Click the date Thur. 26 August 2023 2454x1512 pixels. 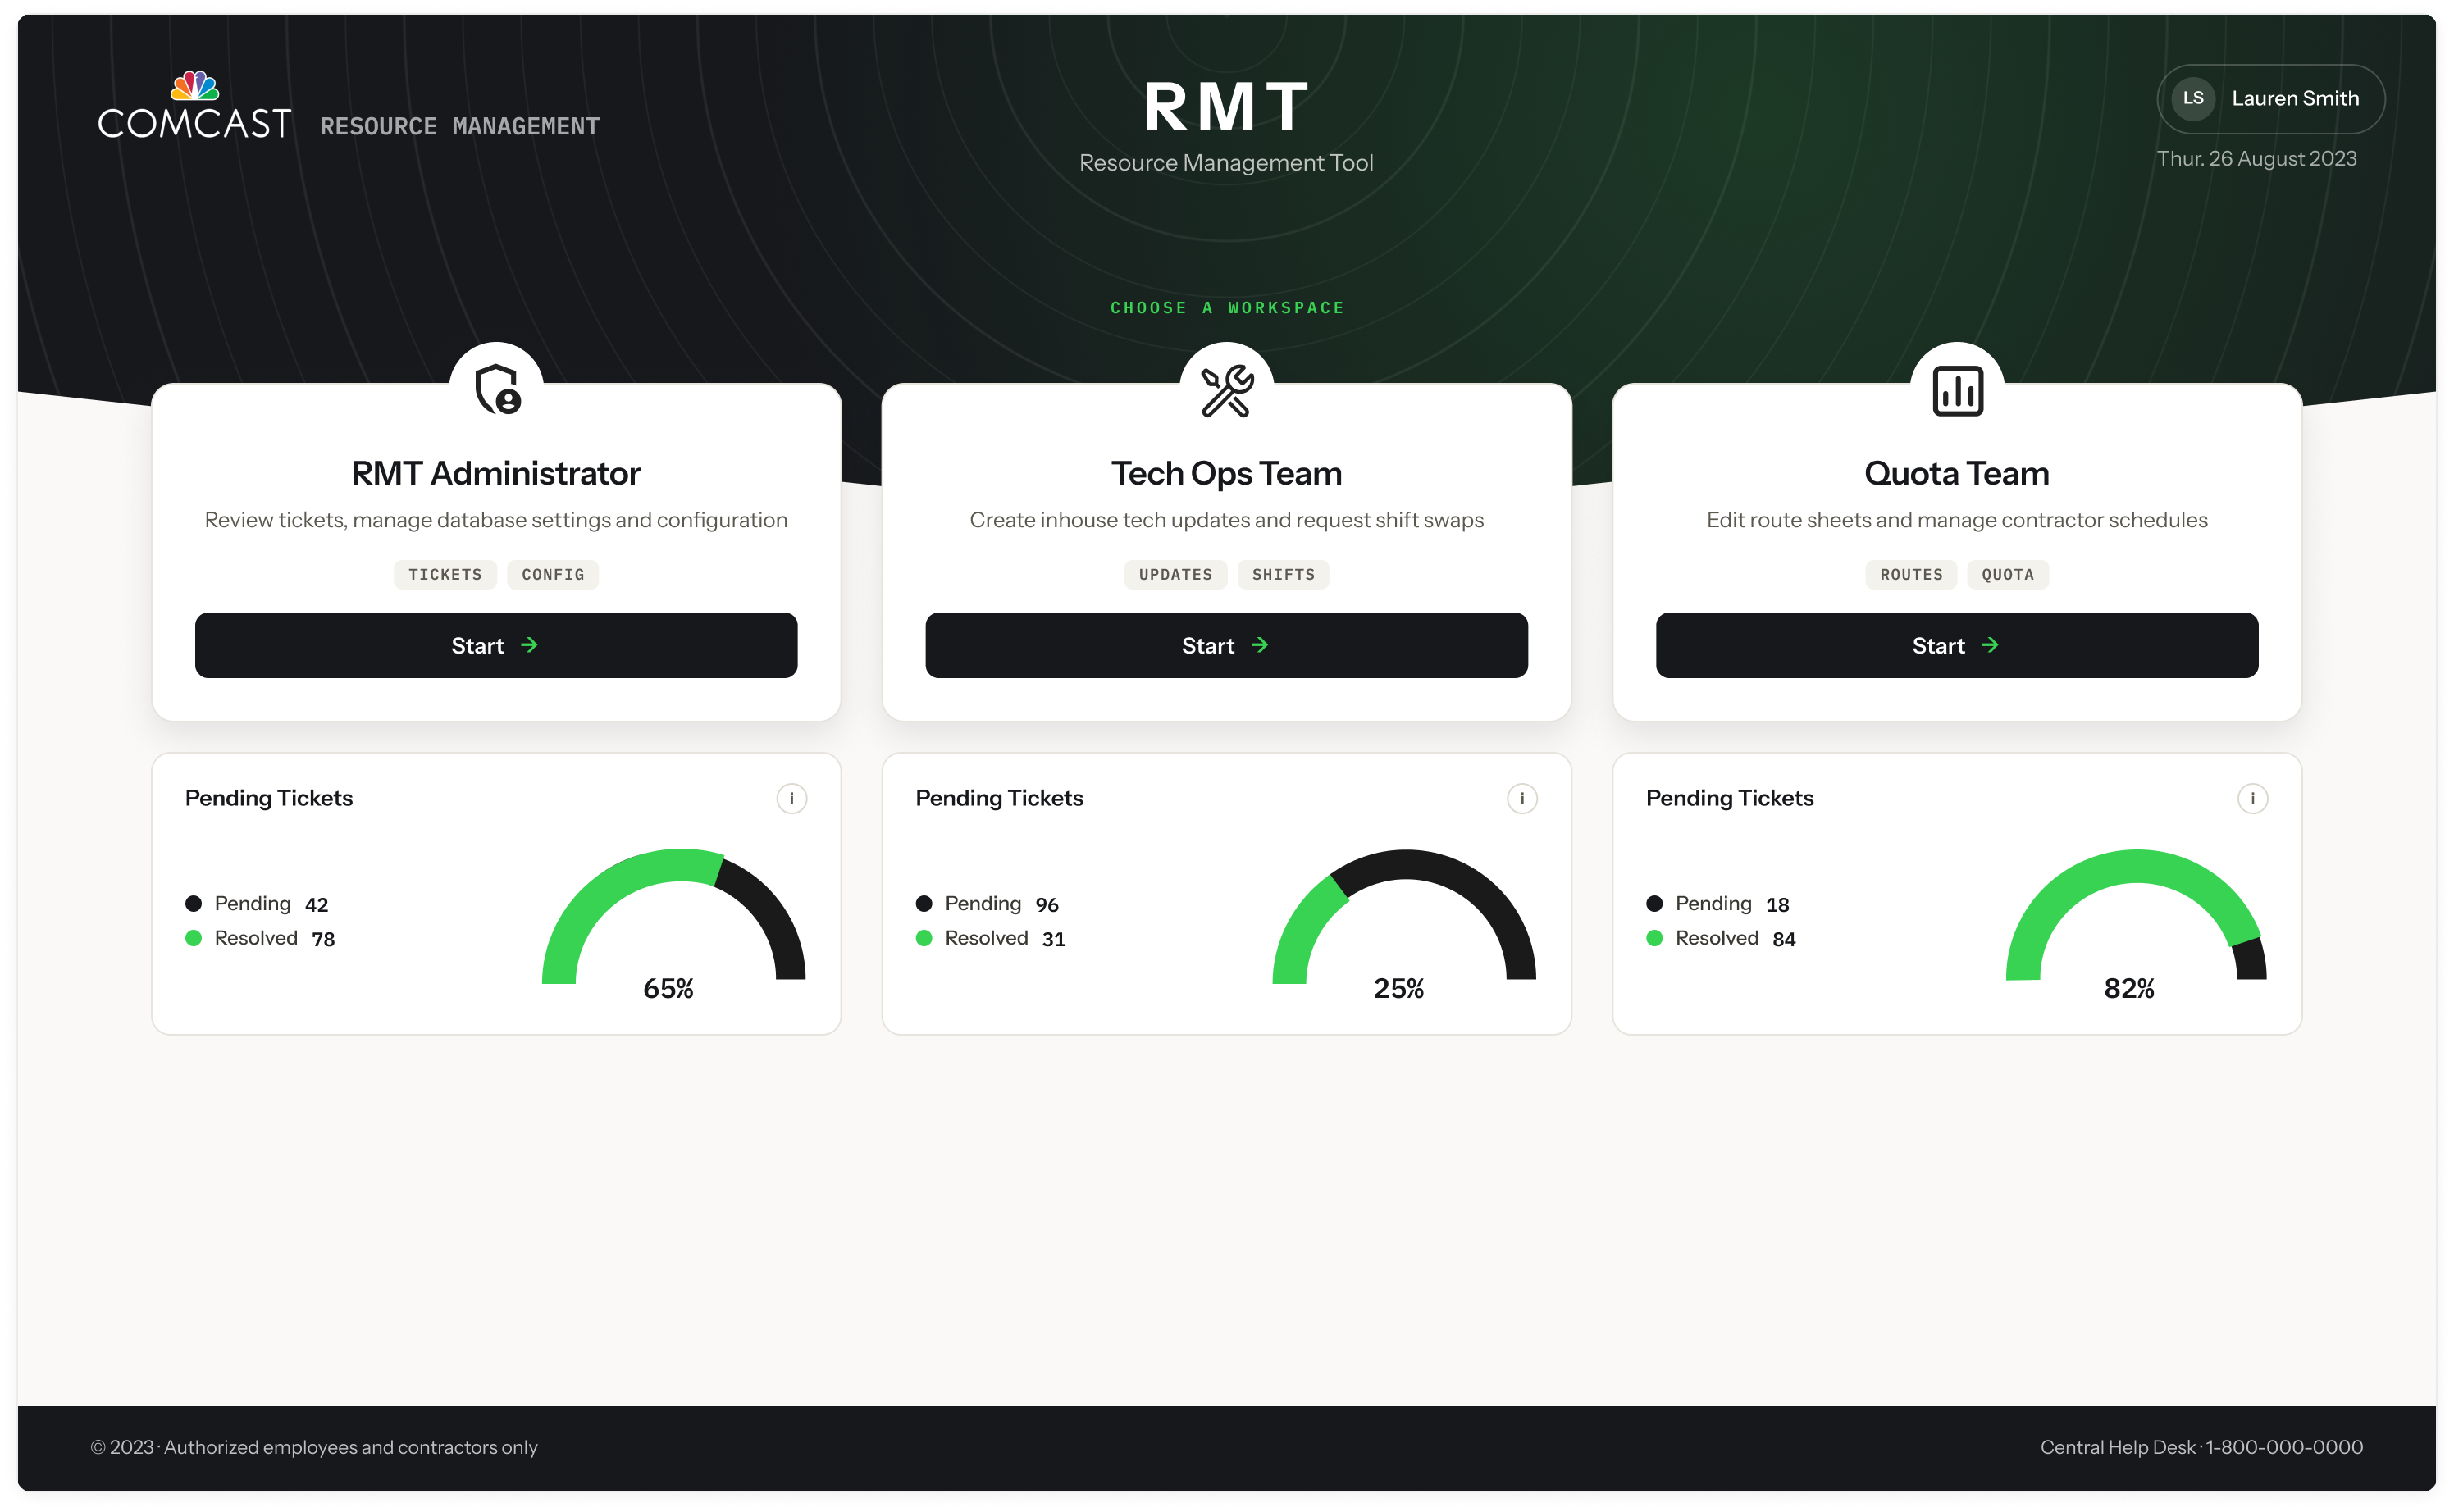click(x=2257, y=159)
